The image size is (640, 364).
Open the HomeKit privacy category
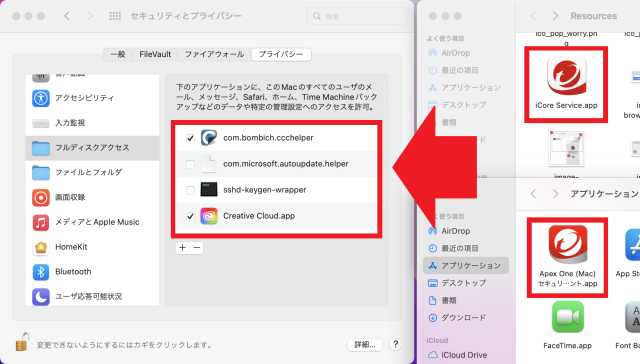click(x=92, y=247)
